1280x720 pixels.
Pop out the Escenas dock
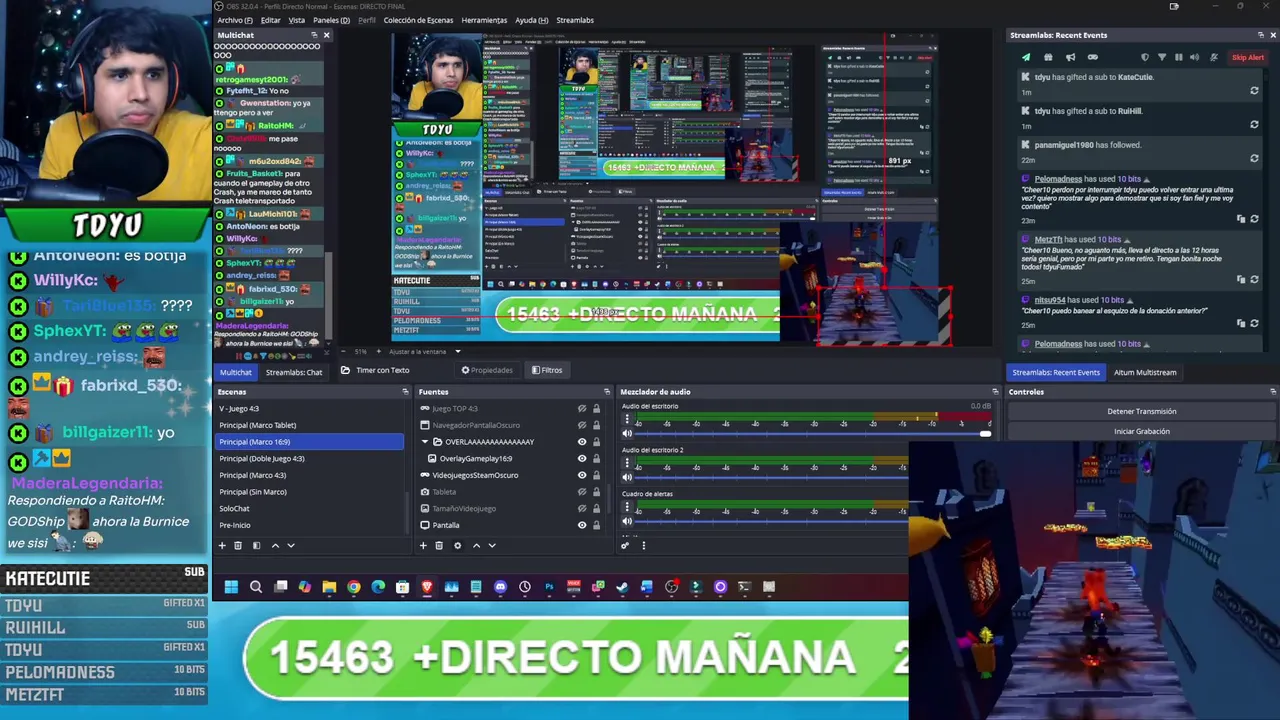tap(405, 392)
